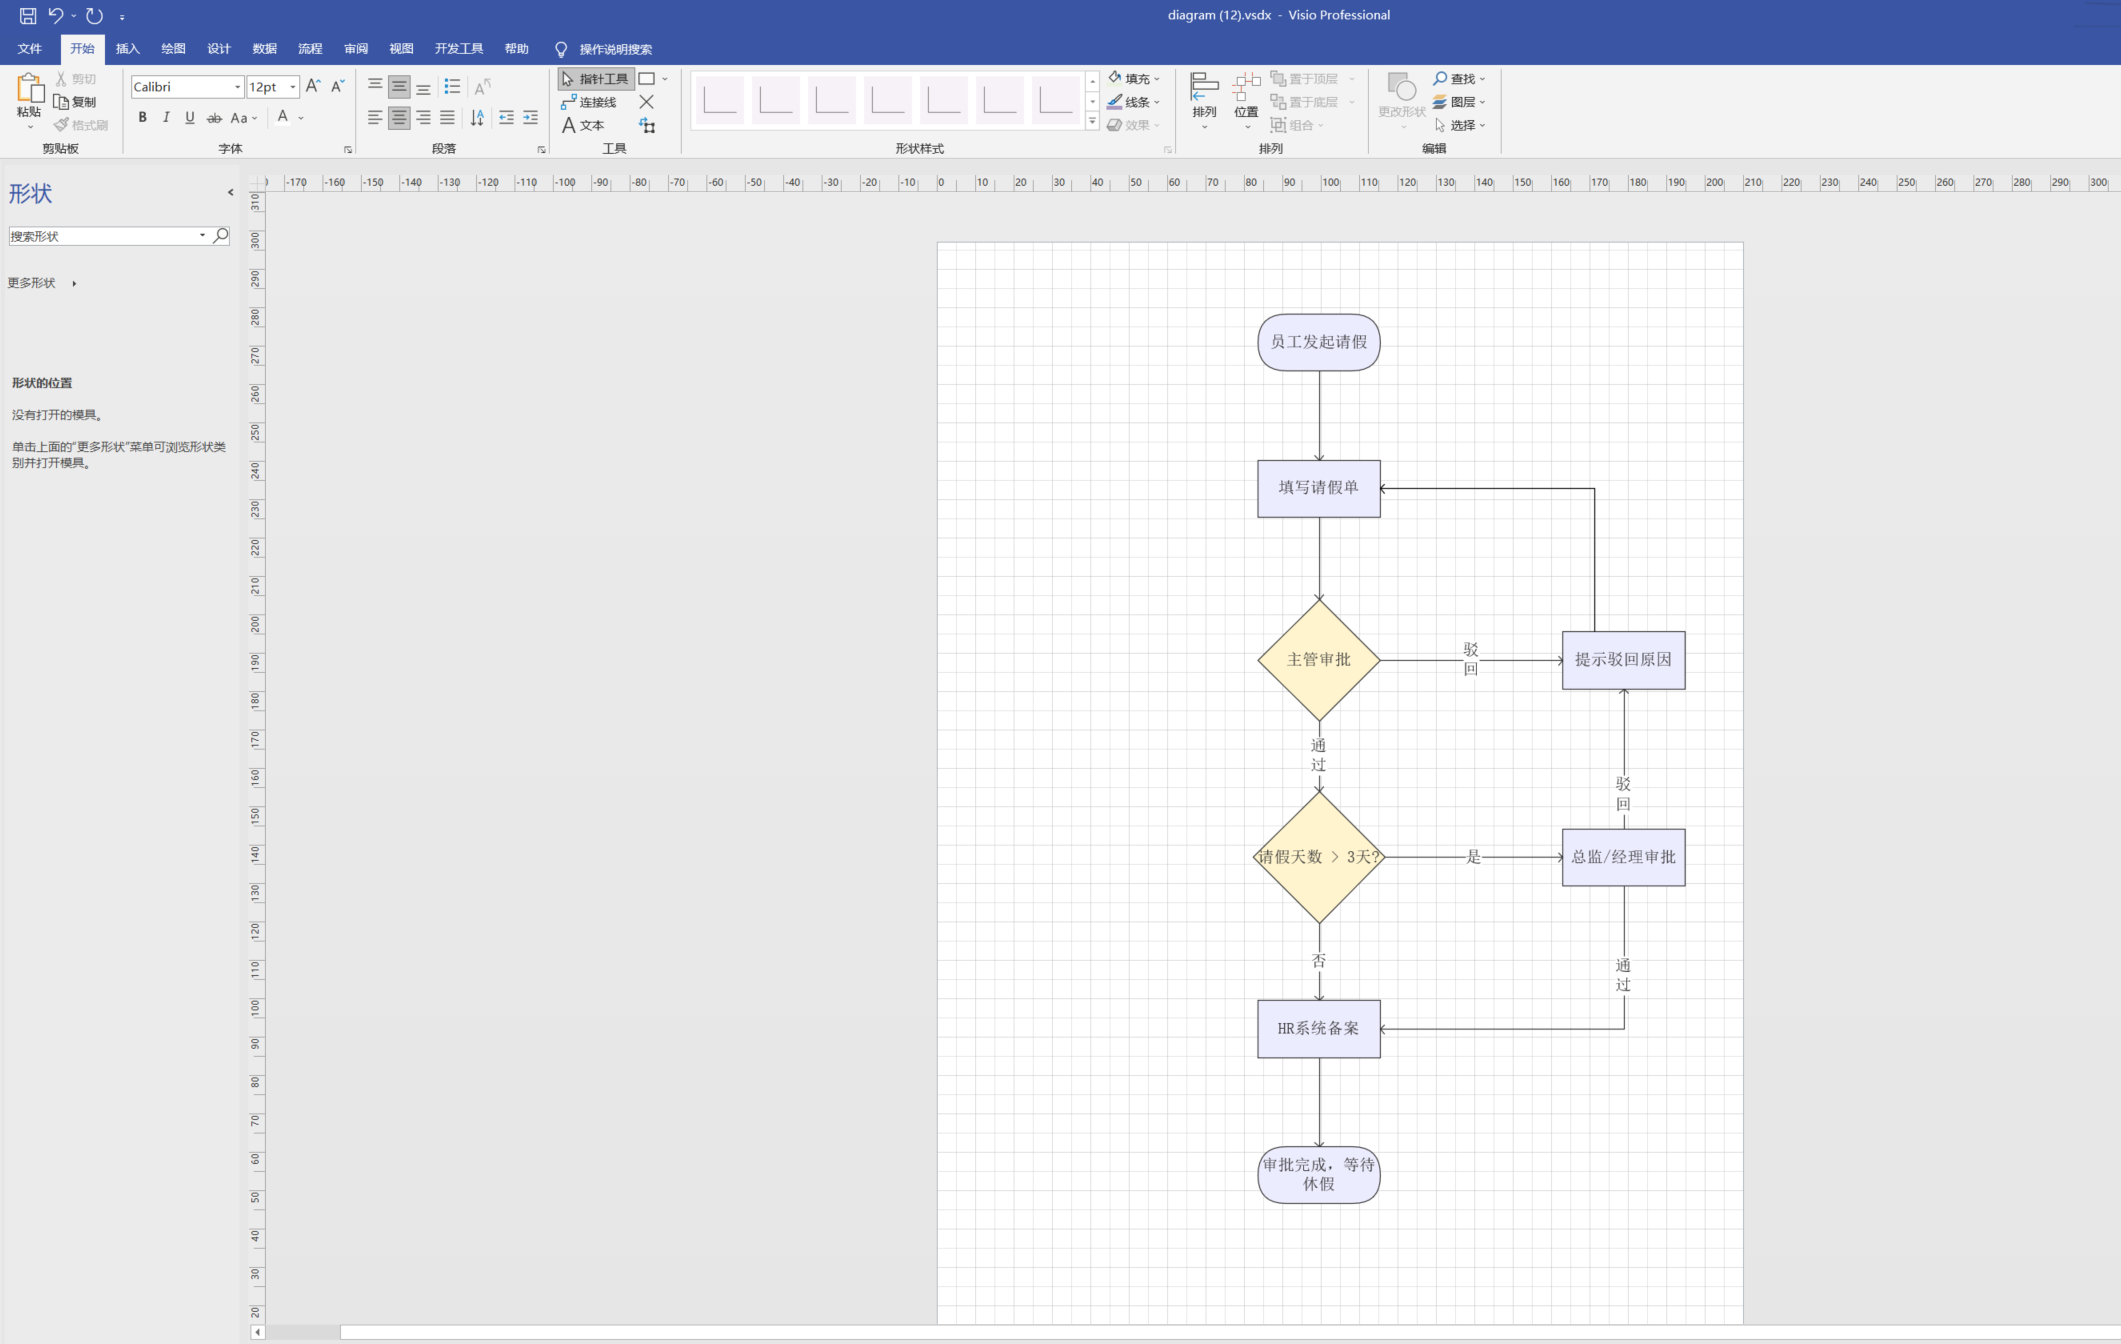Open the Position (位置) menu
2121x1344 pixels.
coord(1246,100)
